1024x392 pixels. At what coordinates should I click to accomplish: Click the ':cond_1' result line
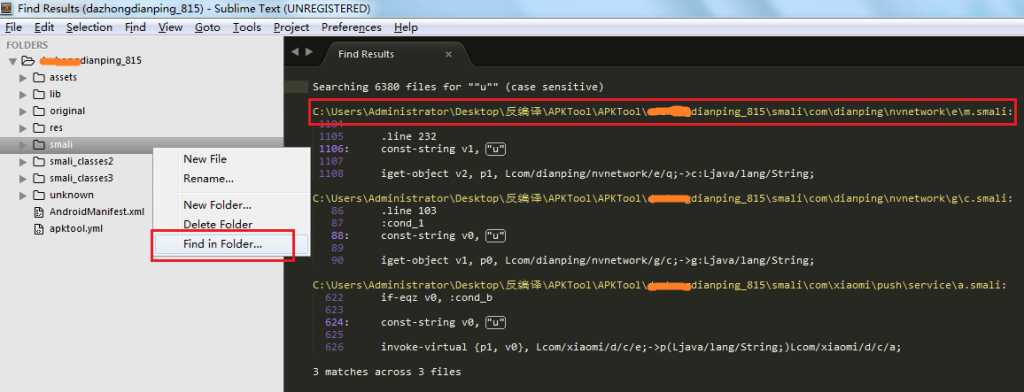tap(402, 223)
